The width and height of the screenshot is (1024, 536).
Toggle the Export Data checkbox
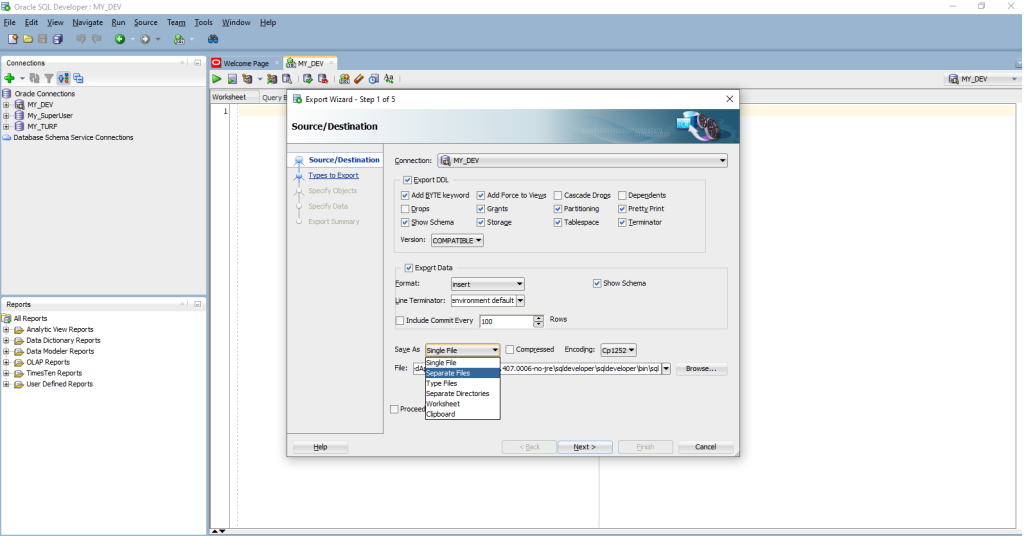(x=409, y=268)
